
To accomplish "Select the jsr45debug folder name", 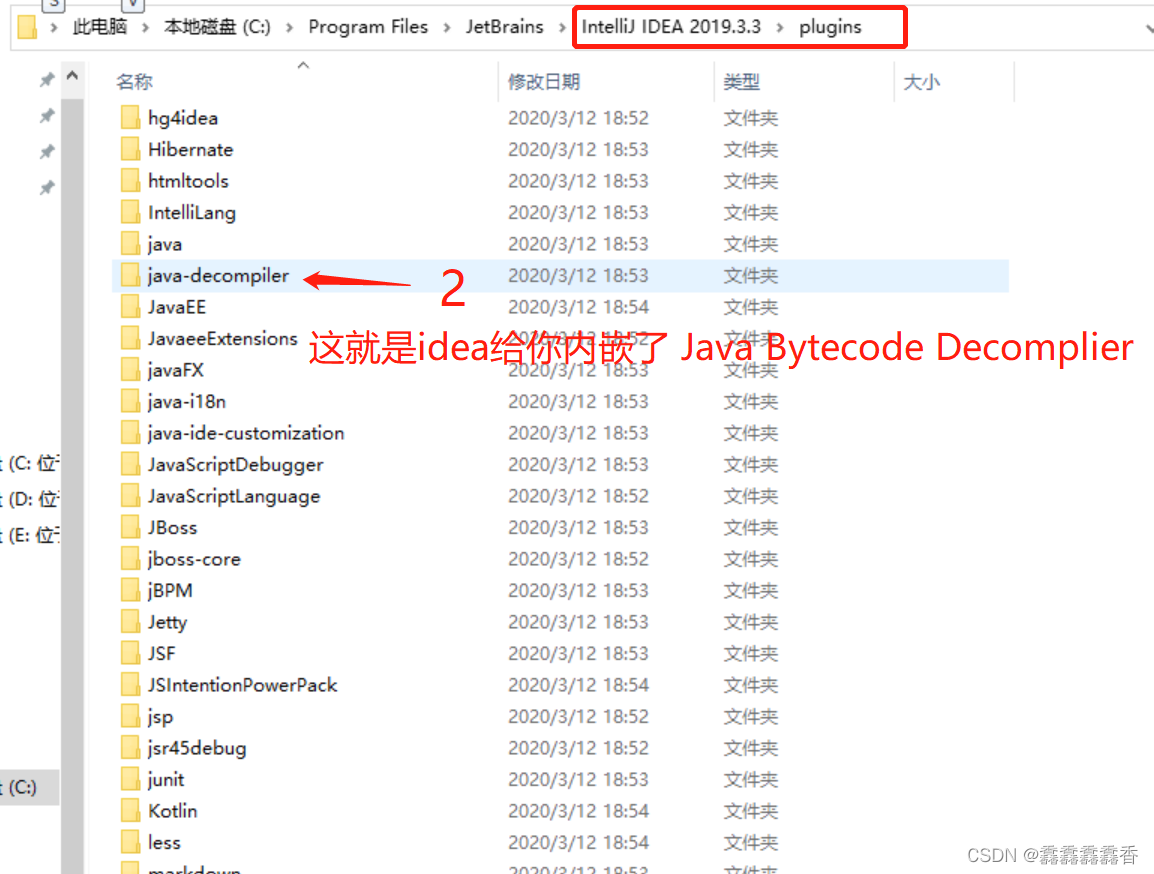I will click(x=197, y=748).
